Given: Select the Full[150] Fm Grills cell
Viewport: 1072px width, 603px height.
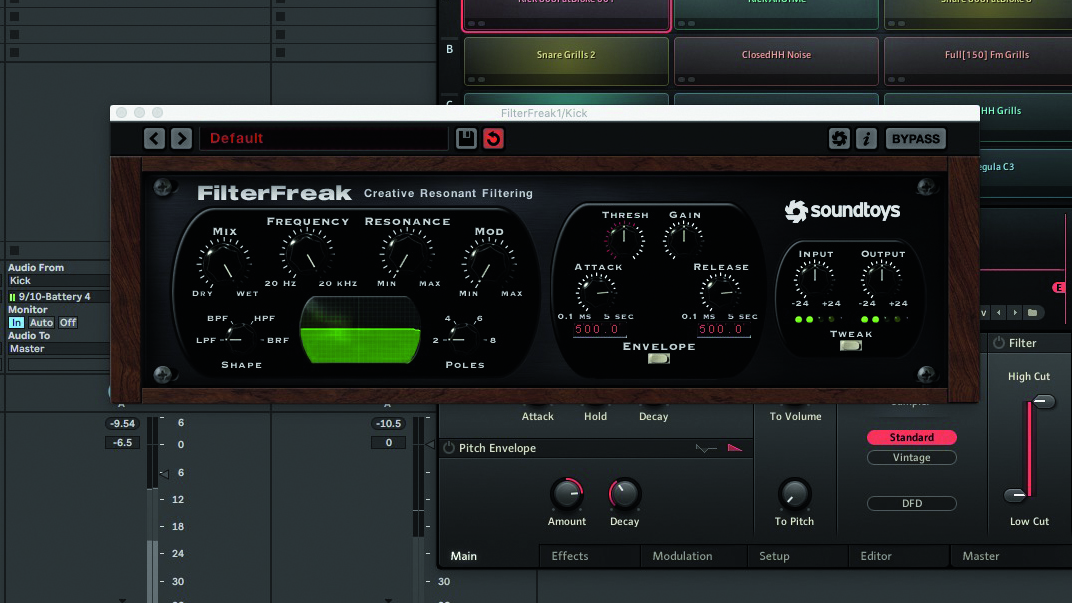Looking at the screenshot, I should 978,61.
